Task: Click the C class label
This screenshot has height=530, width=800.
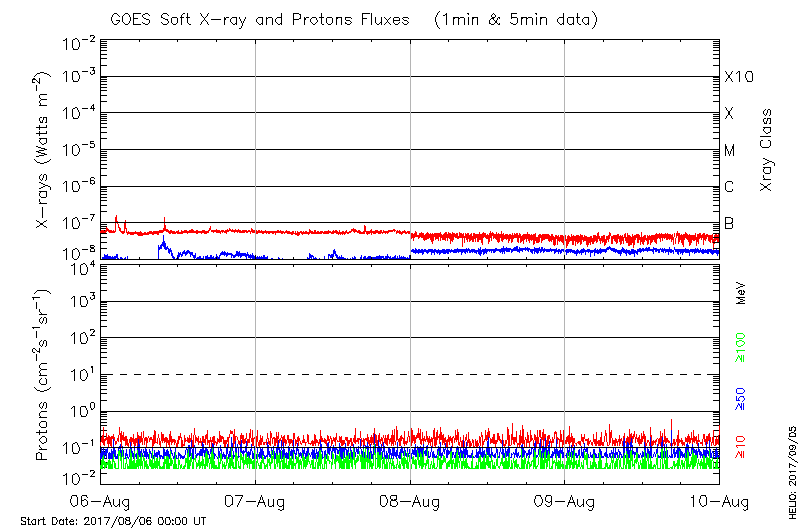Action: (x=730, y=187)
